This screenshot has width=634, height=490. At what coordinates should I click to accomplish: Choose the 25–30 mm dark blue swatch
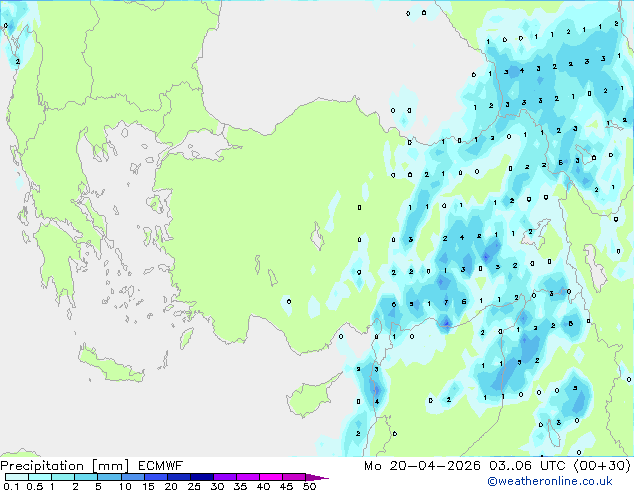click(202, 477)
